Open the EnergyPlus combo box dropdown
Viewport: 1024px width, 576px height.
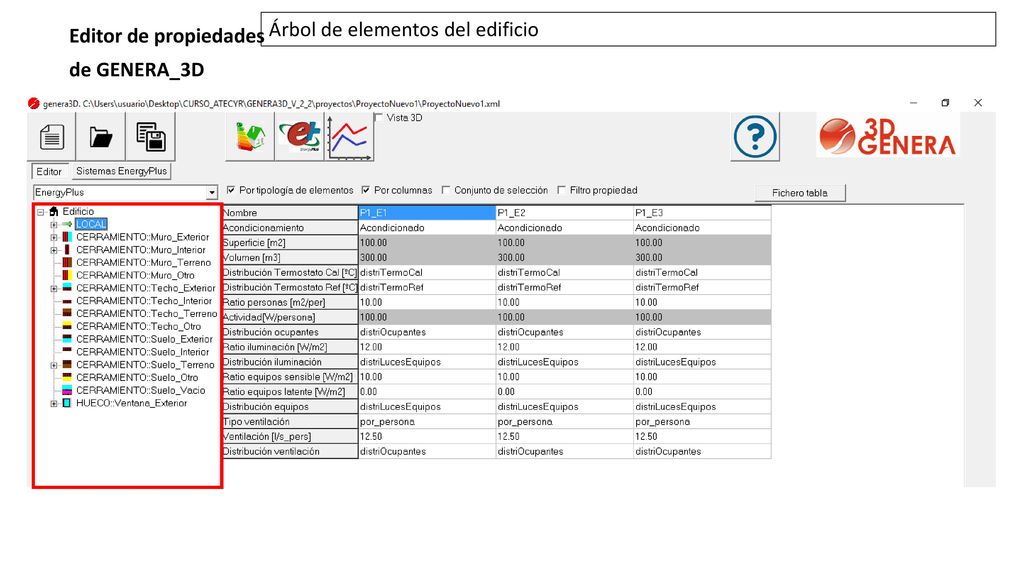[x=211, y=193]
